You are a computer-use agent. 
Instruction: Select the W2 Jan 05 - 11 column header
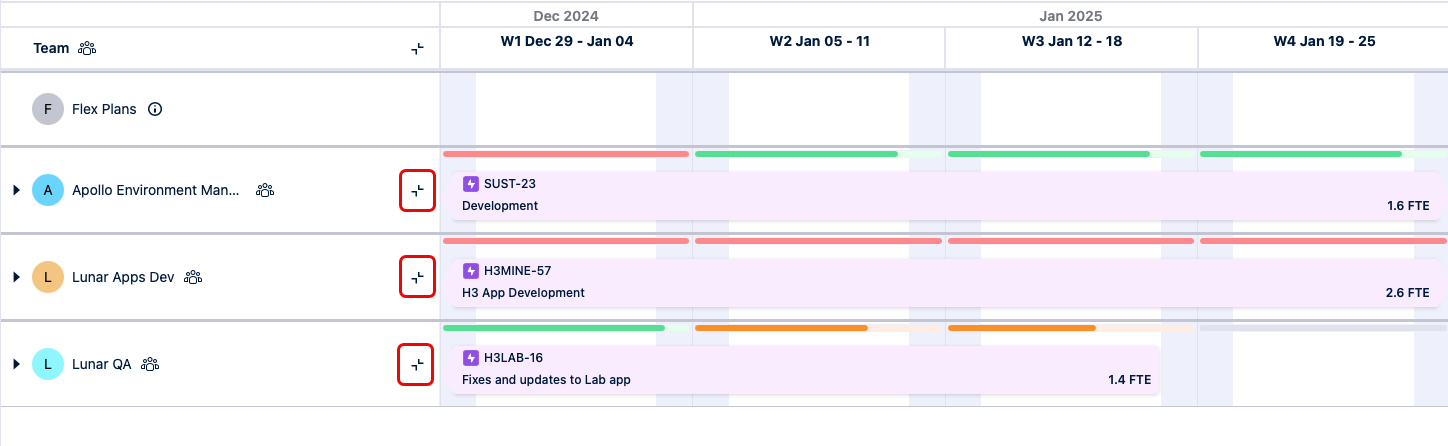pos(819,42)
